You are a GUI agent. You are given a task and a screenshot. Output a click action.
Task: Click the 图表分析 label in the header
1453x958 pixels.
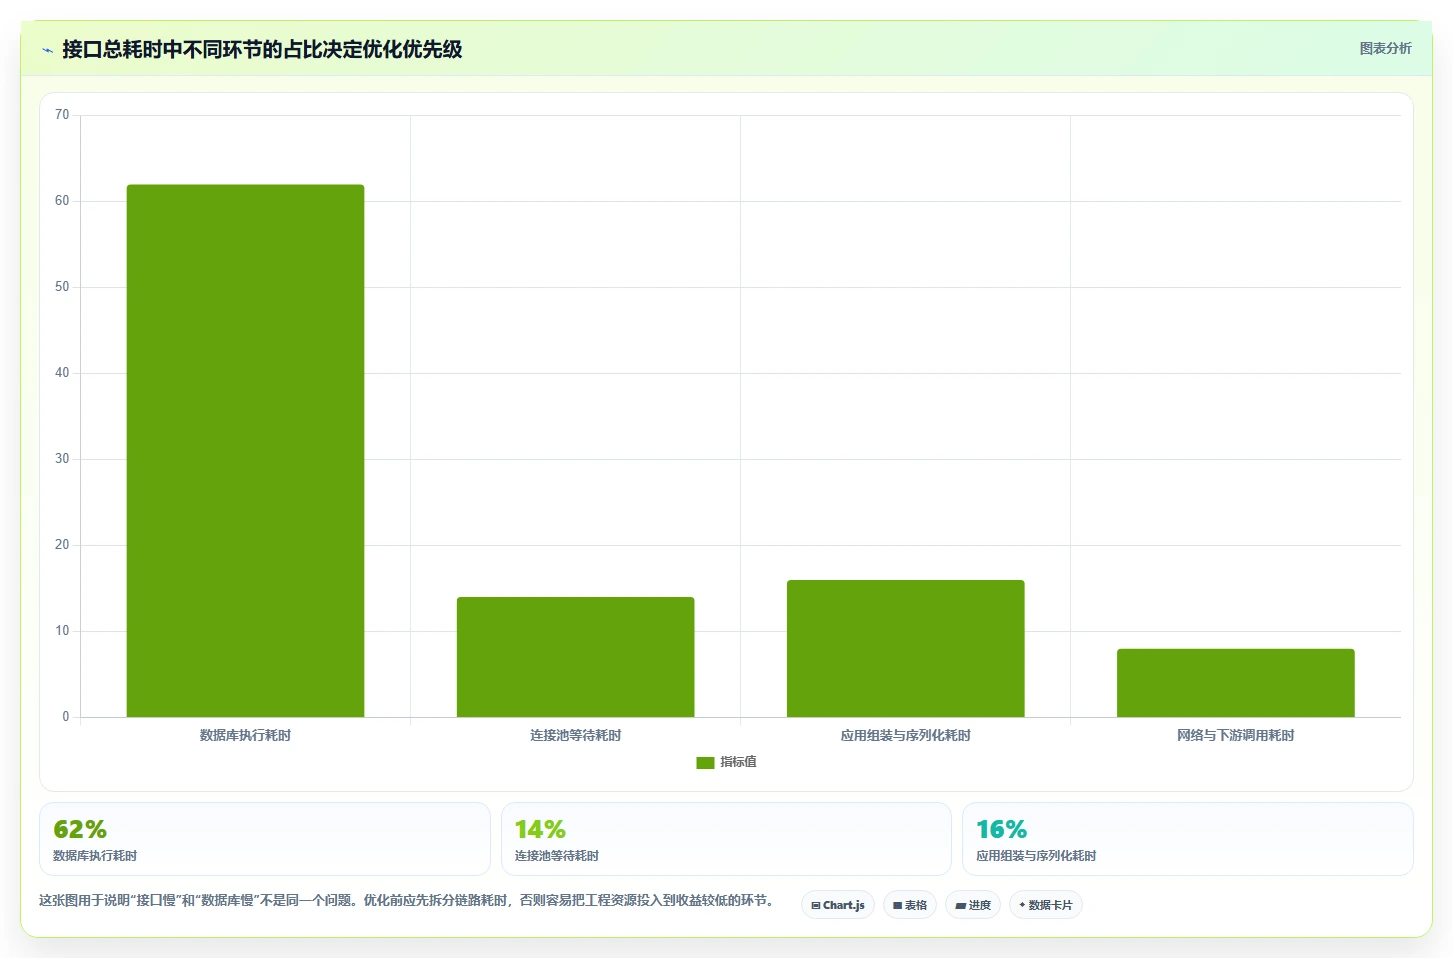(1385, 48)
